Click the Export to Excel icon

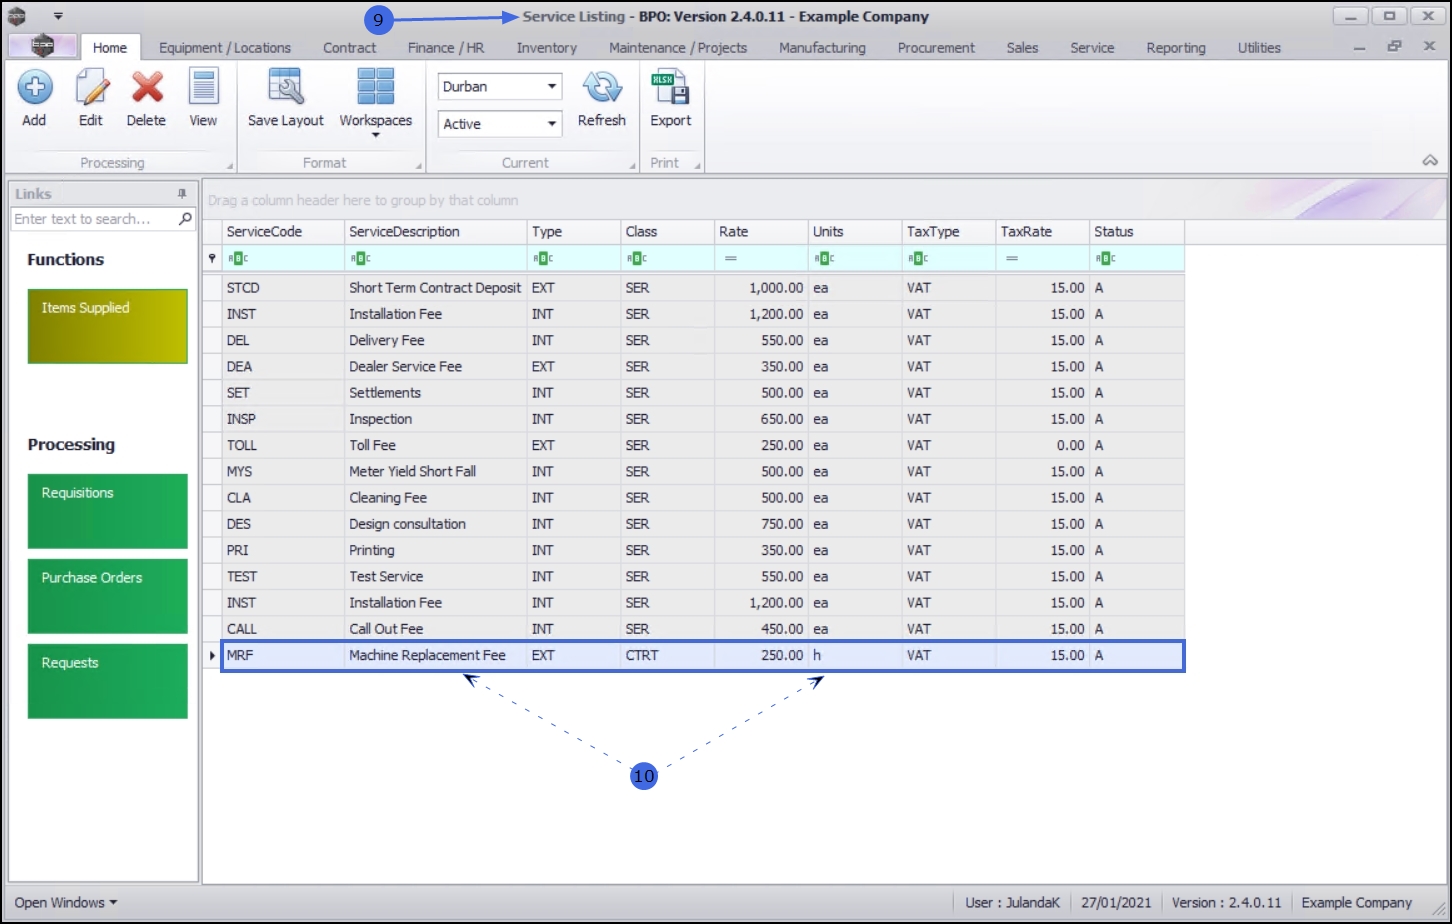pos(670,89)
